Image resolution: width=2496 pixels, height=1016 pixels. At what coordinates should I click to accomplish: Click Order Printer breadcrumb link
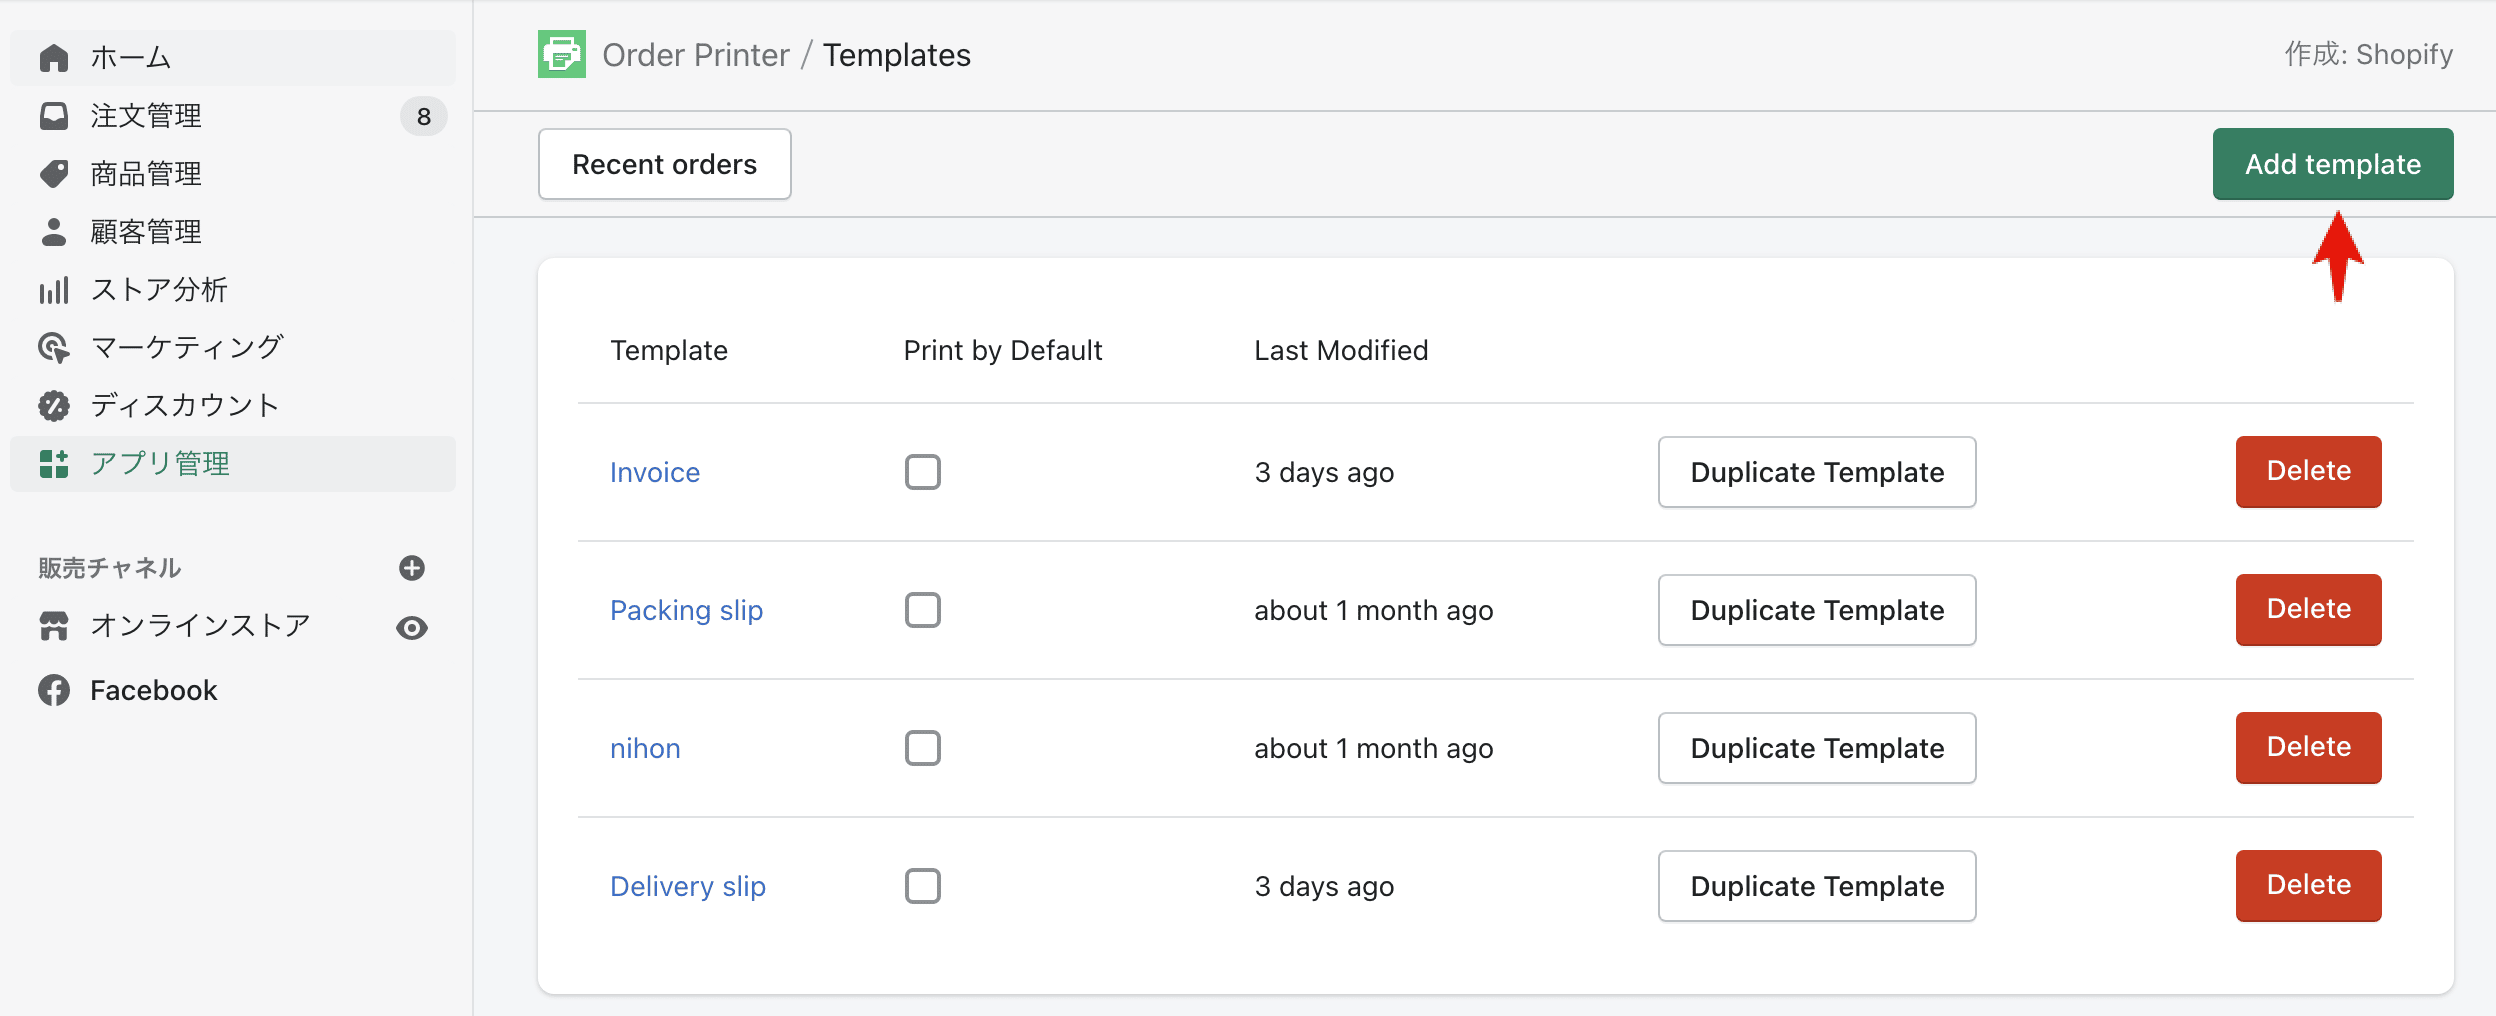click(696, 55)
